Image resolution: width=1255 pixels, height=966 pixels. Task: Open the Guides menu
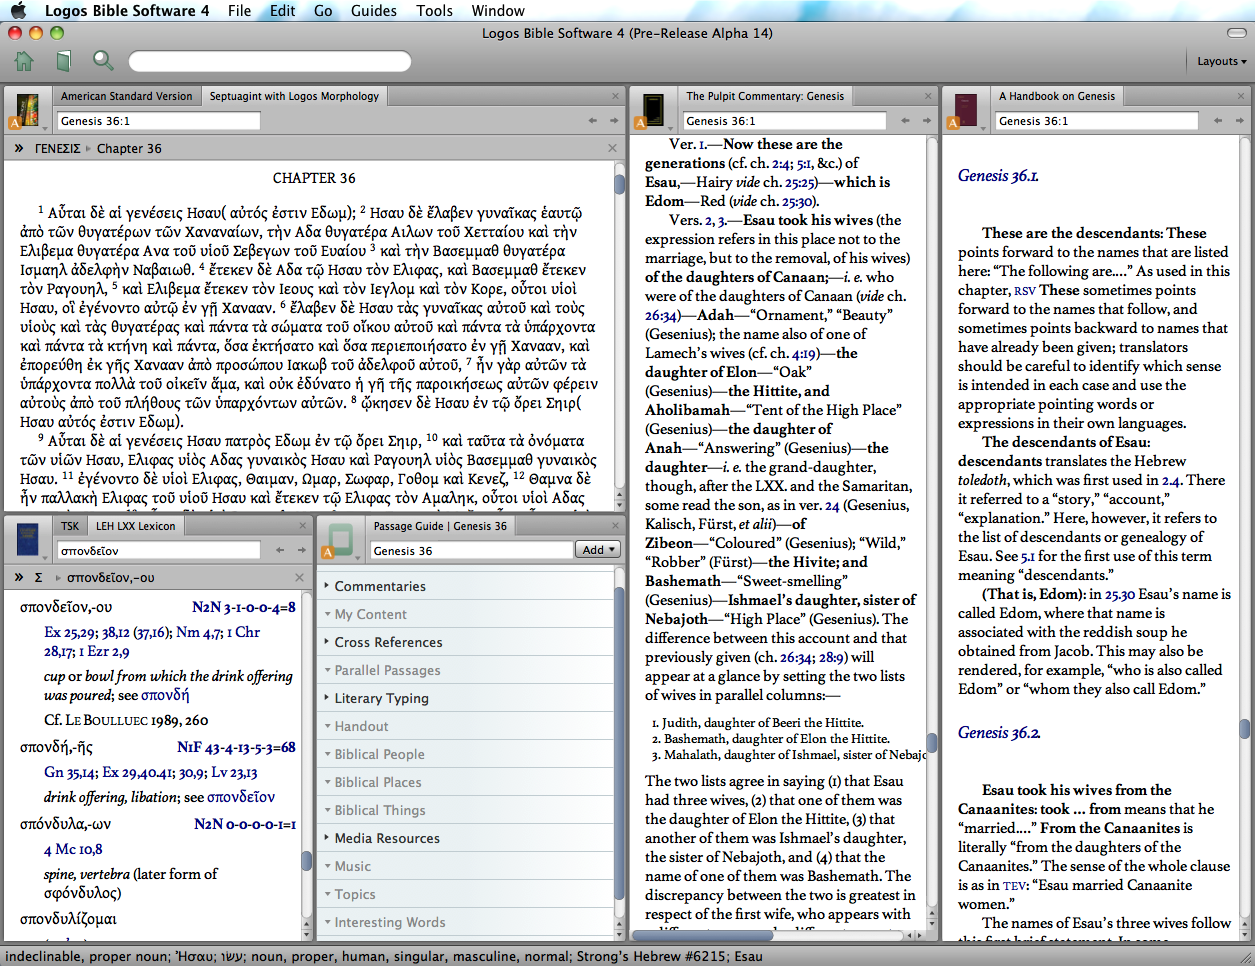point(374,10)
